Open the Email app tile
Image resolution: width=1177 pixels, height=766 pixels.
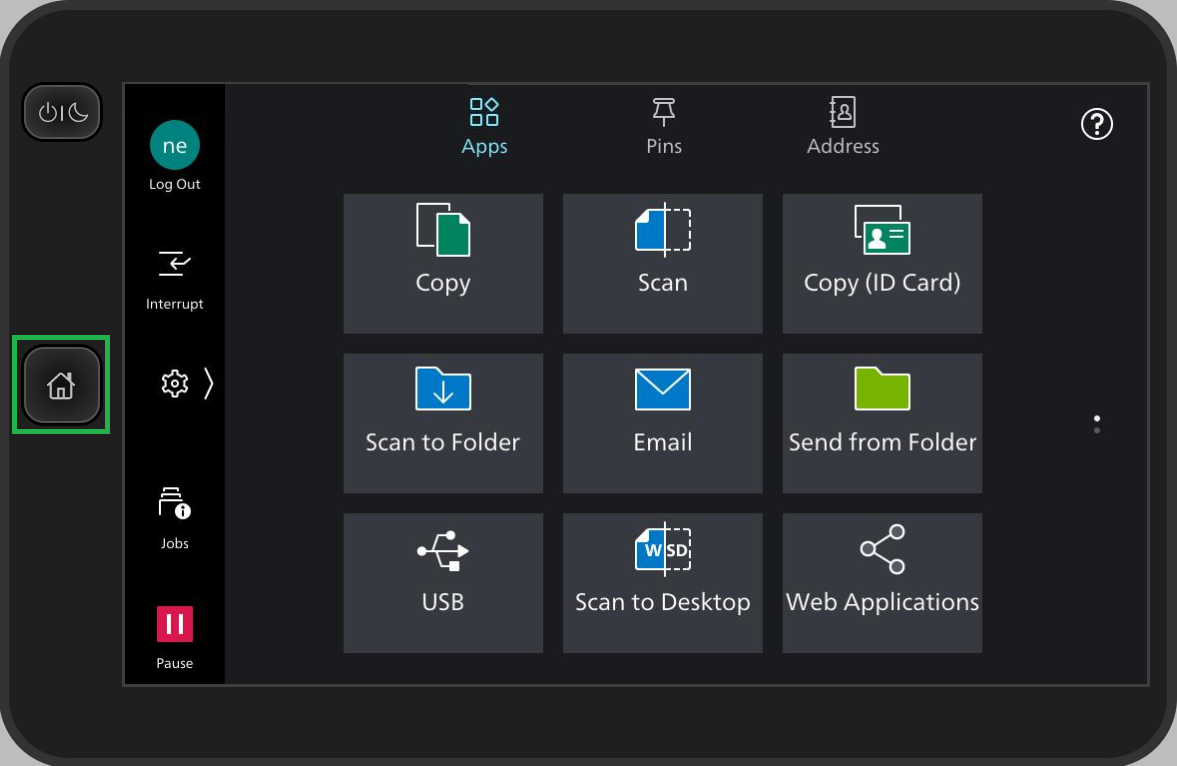pyautogui.click(x=662, y=423)
